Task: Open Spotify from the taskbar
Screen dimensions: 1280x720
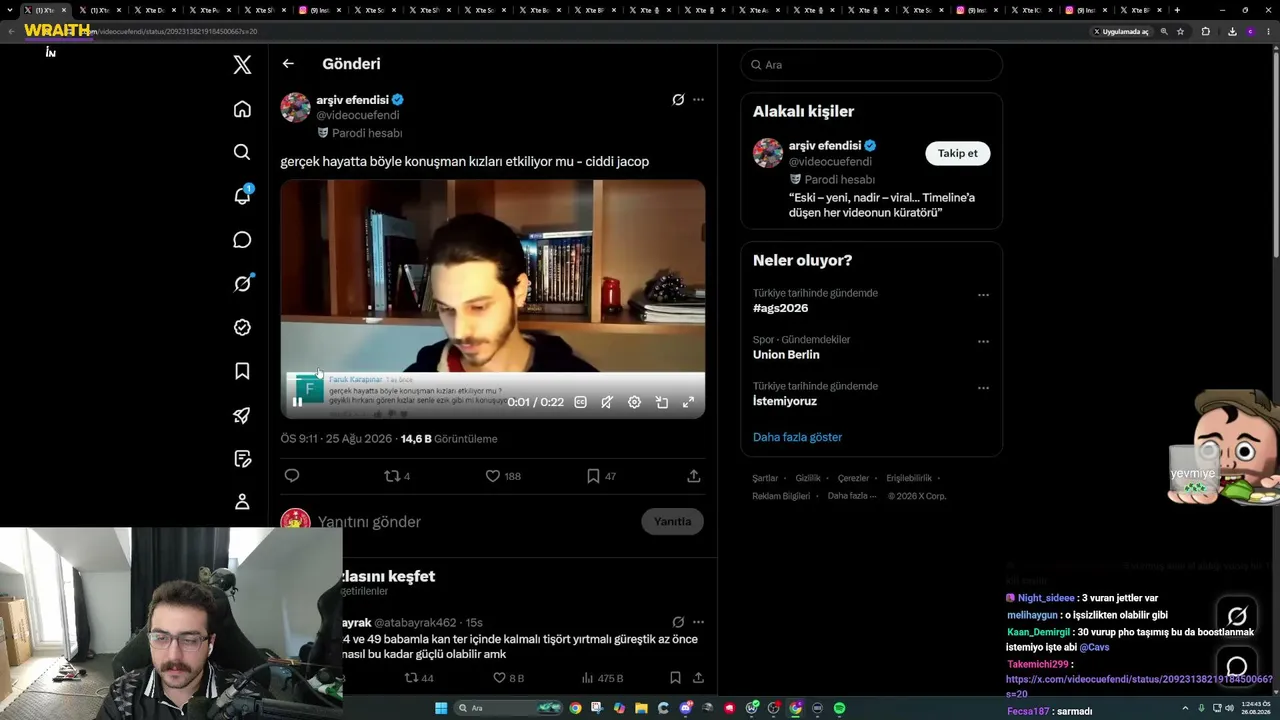Action: coord(839,708)
